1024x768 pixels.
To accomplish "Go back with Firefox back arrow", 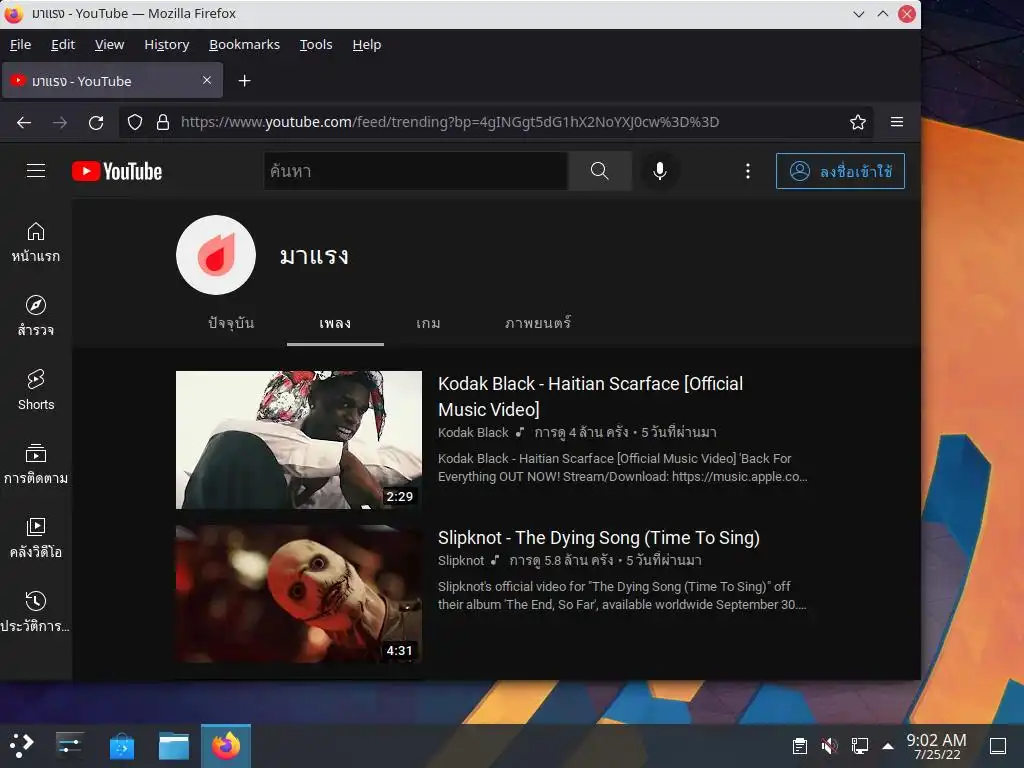I will point(24,122).
